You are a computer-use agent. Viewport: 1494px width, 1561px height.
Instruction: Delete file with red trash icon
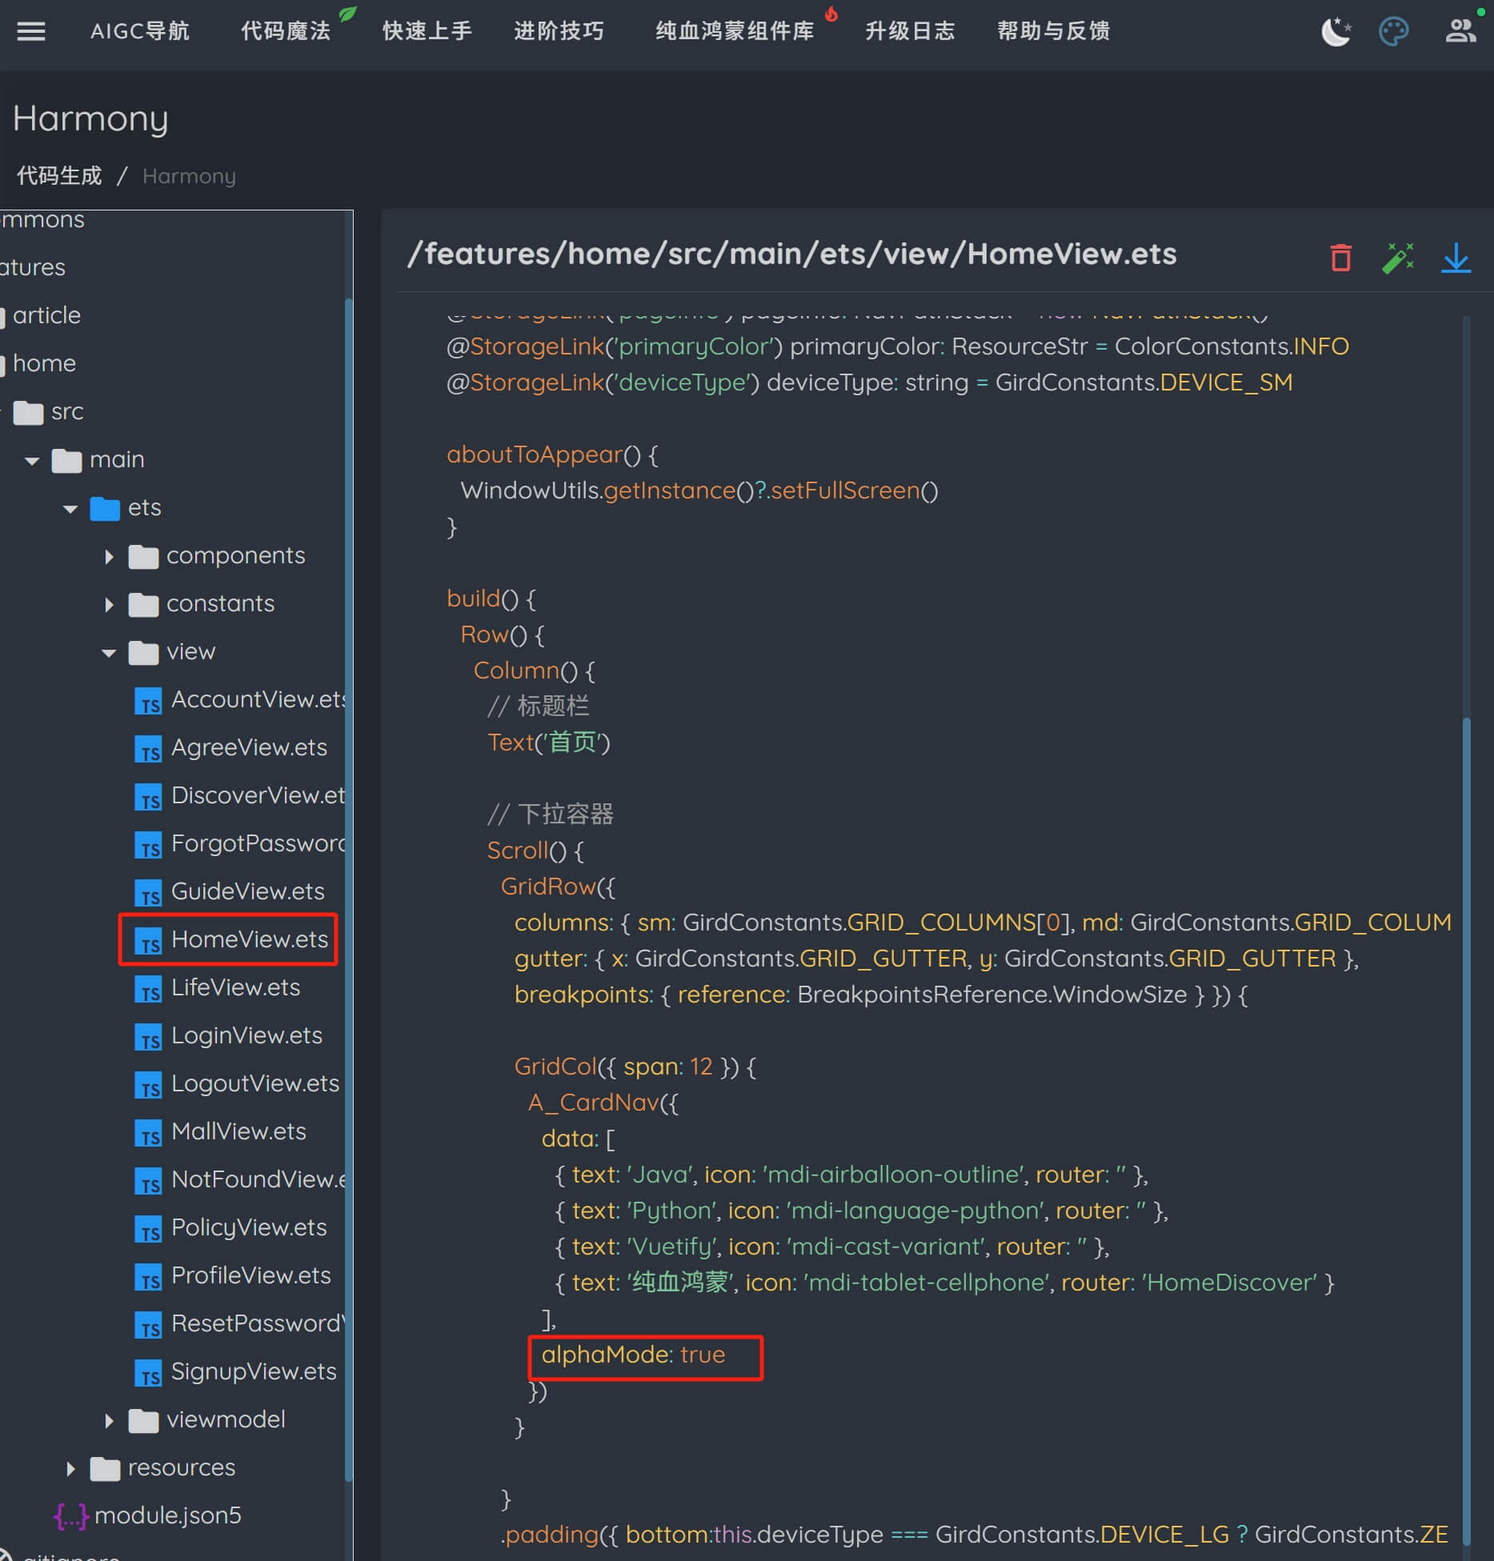coord(1341,258)
